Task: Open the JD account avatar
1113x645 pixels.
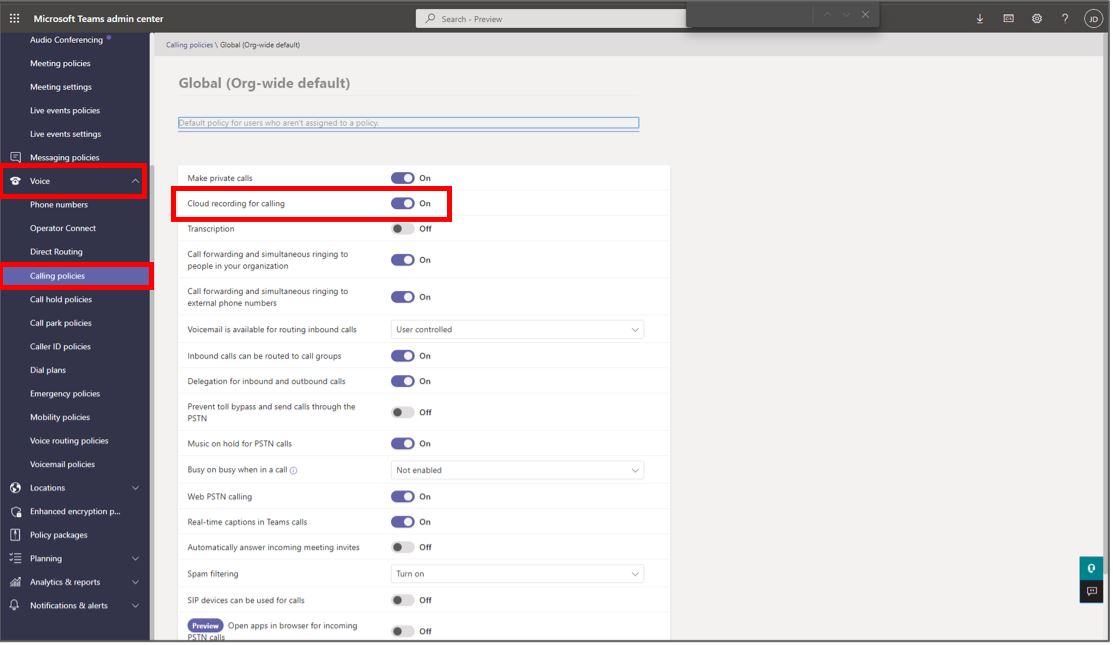Action: 1091,18
